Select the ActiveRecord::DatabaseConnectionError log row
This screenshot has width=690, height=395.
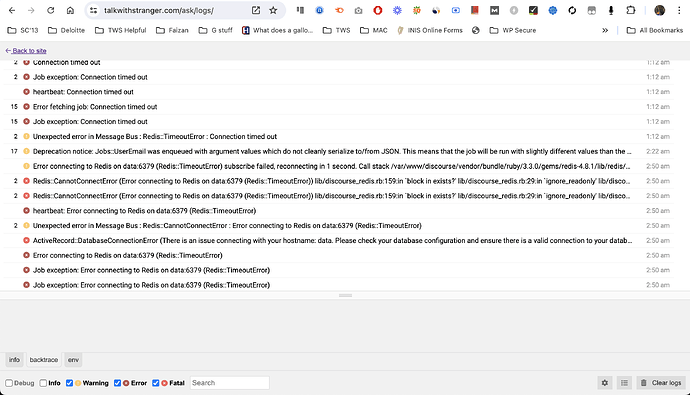[x=339, y=241]
